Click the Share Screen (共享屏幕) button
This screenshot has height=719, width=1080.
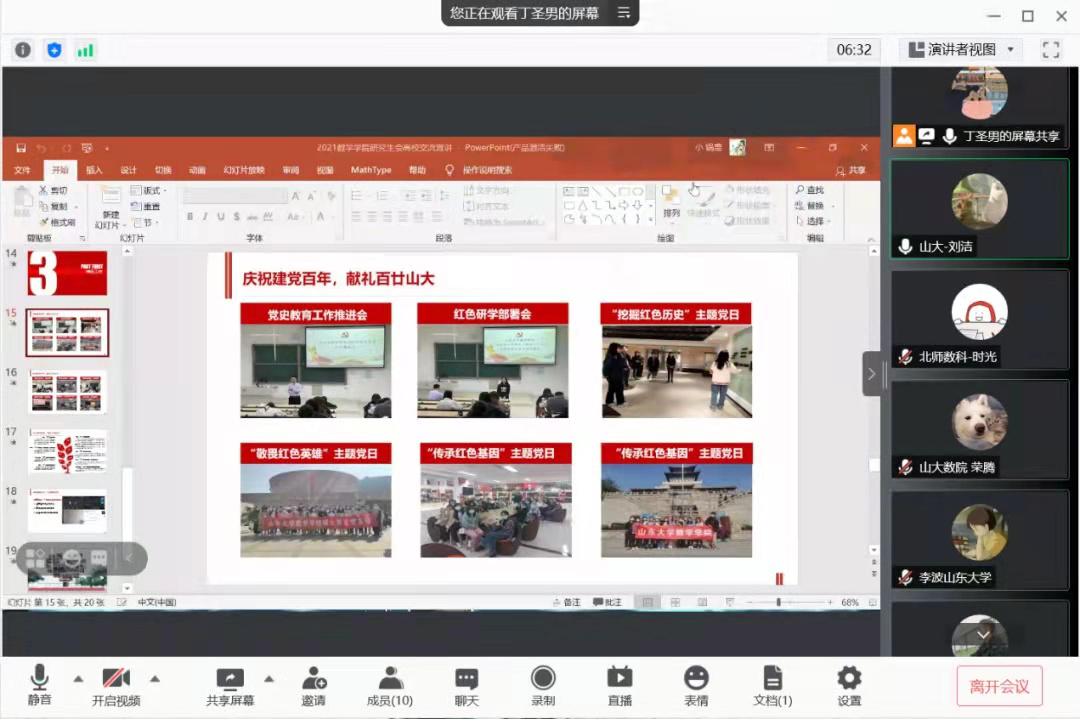pos(230,685)
